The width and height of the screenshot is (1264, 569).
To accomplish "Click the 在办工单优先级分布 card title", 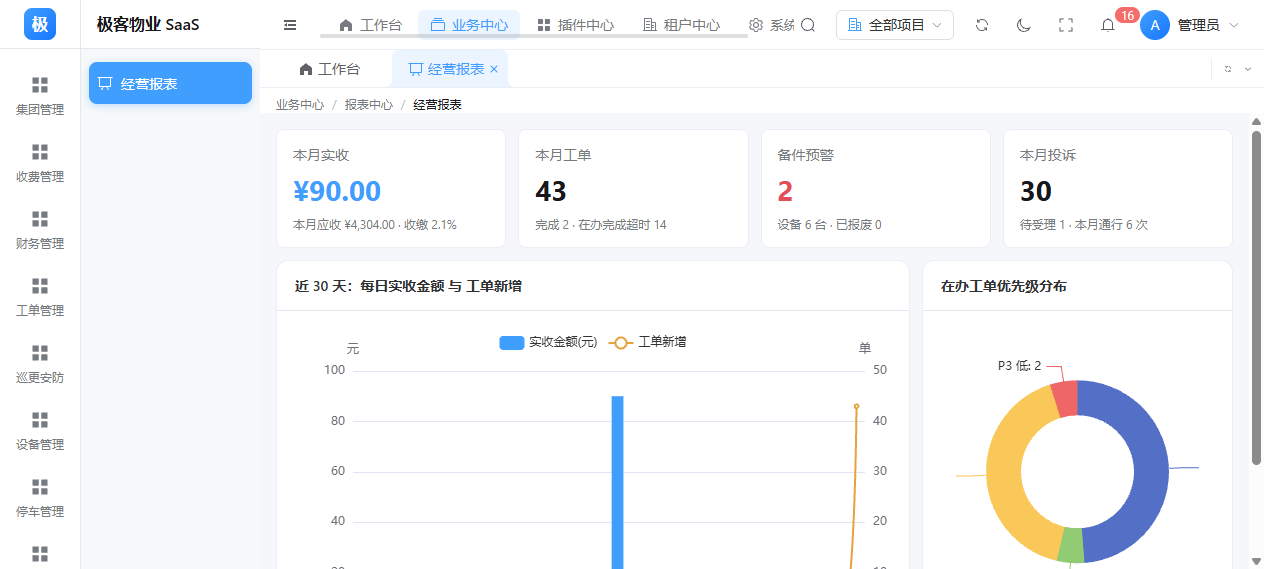I will 1003,286.
